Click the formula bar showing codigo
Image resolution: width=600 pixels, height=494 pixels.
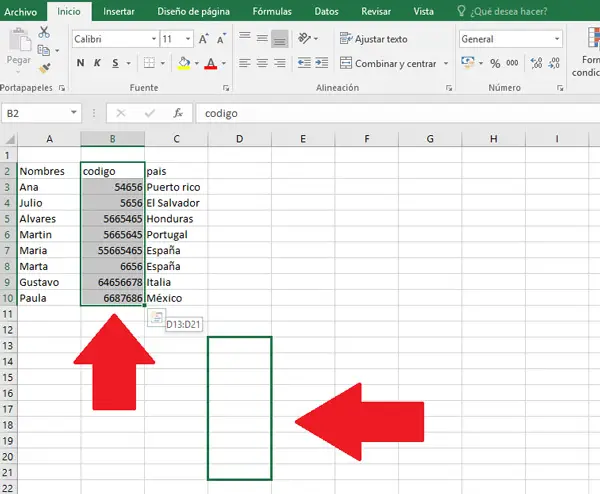398,113
